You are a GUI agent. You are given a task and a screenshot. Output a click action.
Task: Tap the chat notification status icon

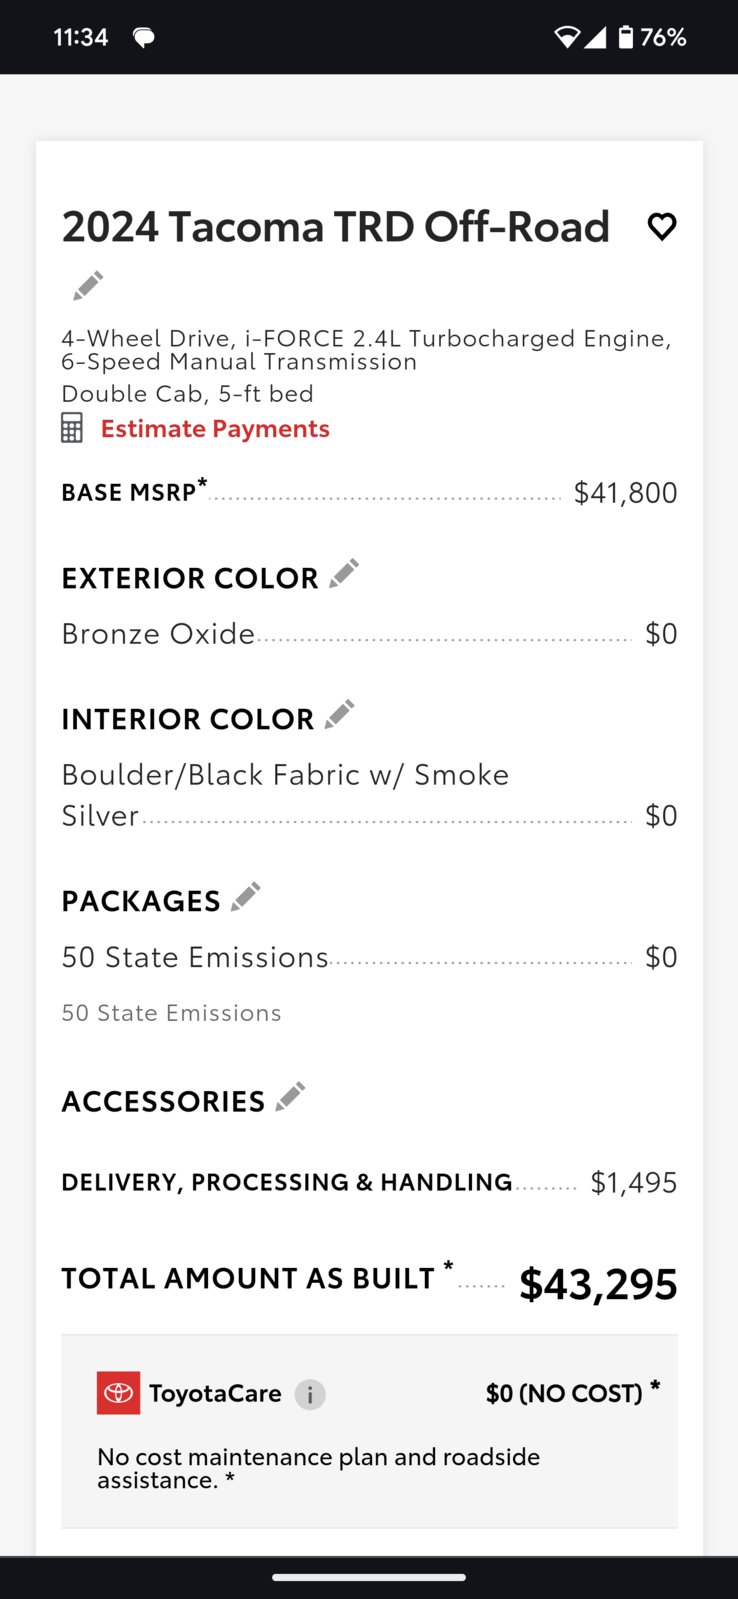(144, 38)
